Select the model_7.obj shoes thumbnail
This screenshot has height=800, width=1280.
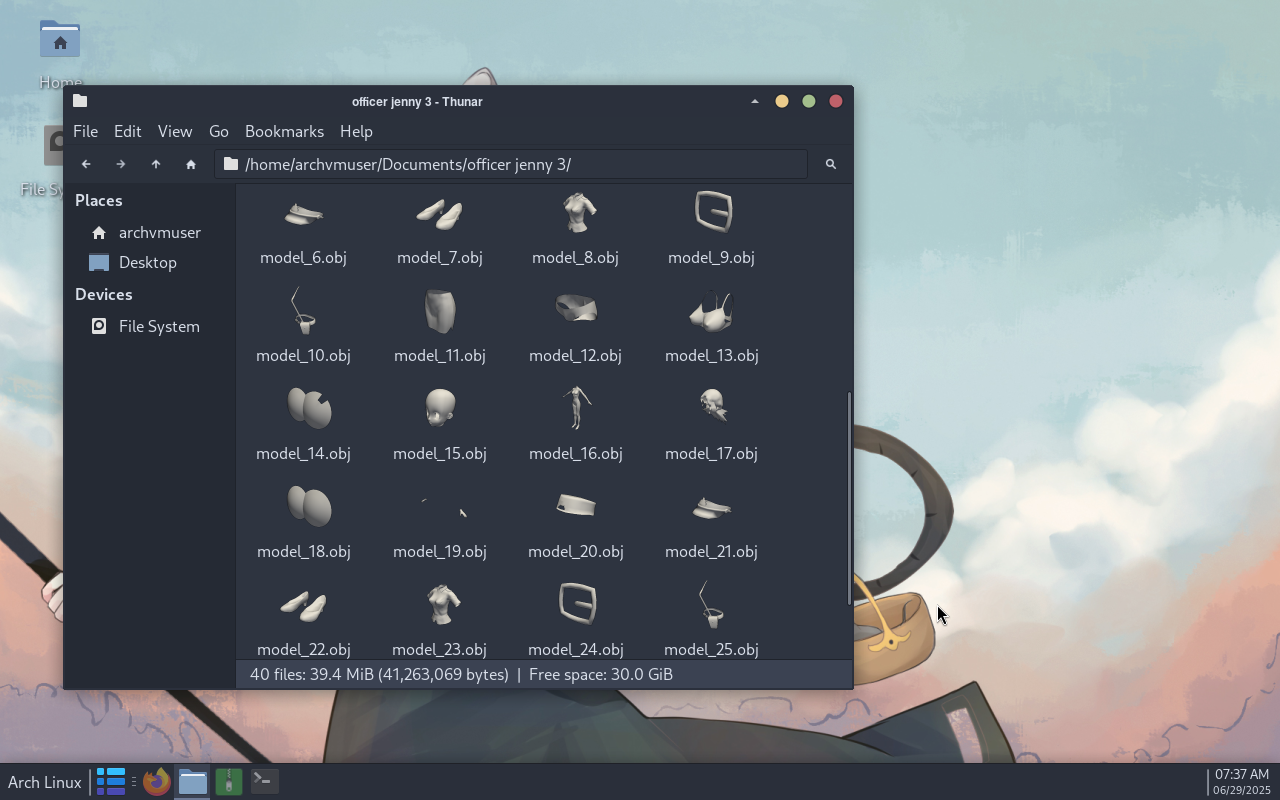(439, 213)
